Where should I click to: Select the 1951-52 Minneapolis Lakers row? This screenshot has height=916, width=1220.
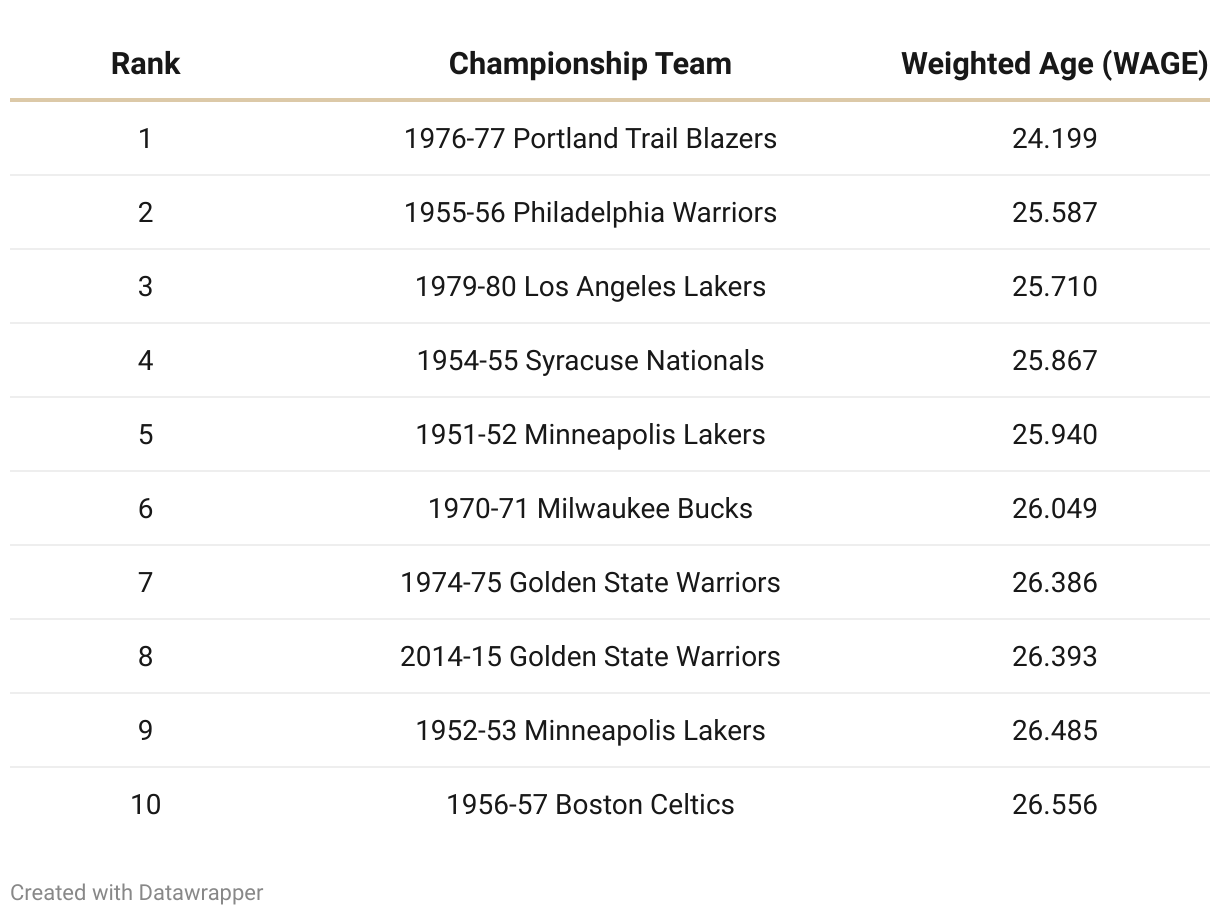(x=590, y=434)
